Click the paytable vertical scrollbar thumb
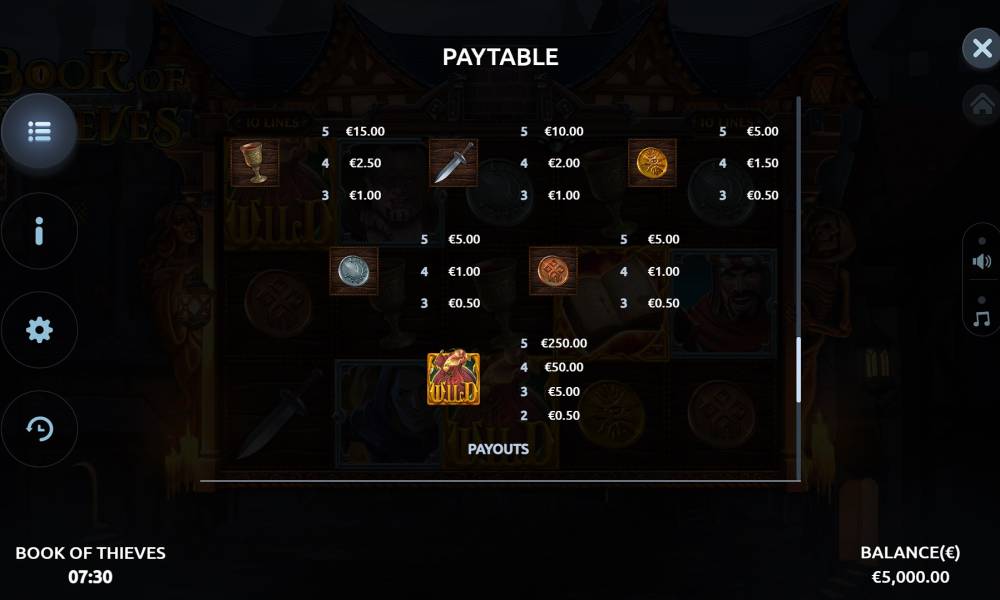This screenshot has height=600, width=1000. pyautogui.click(x=798, y=370)
